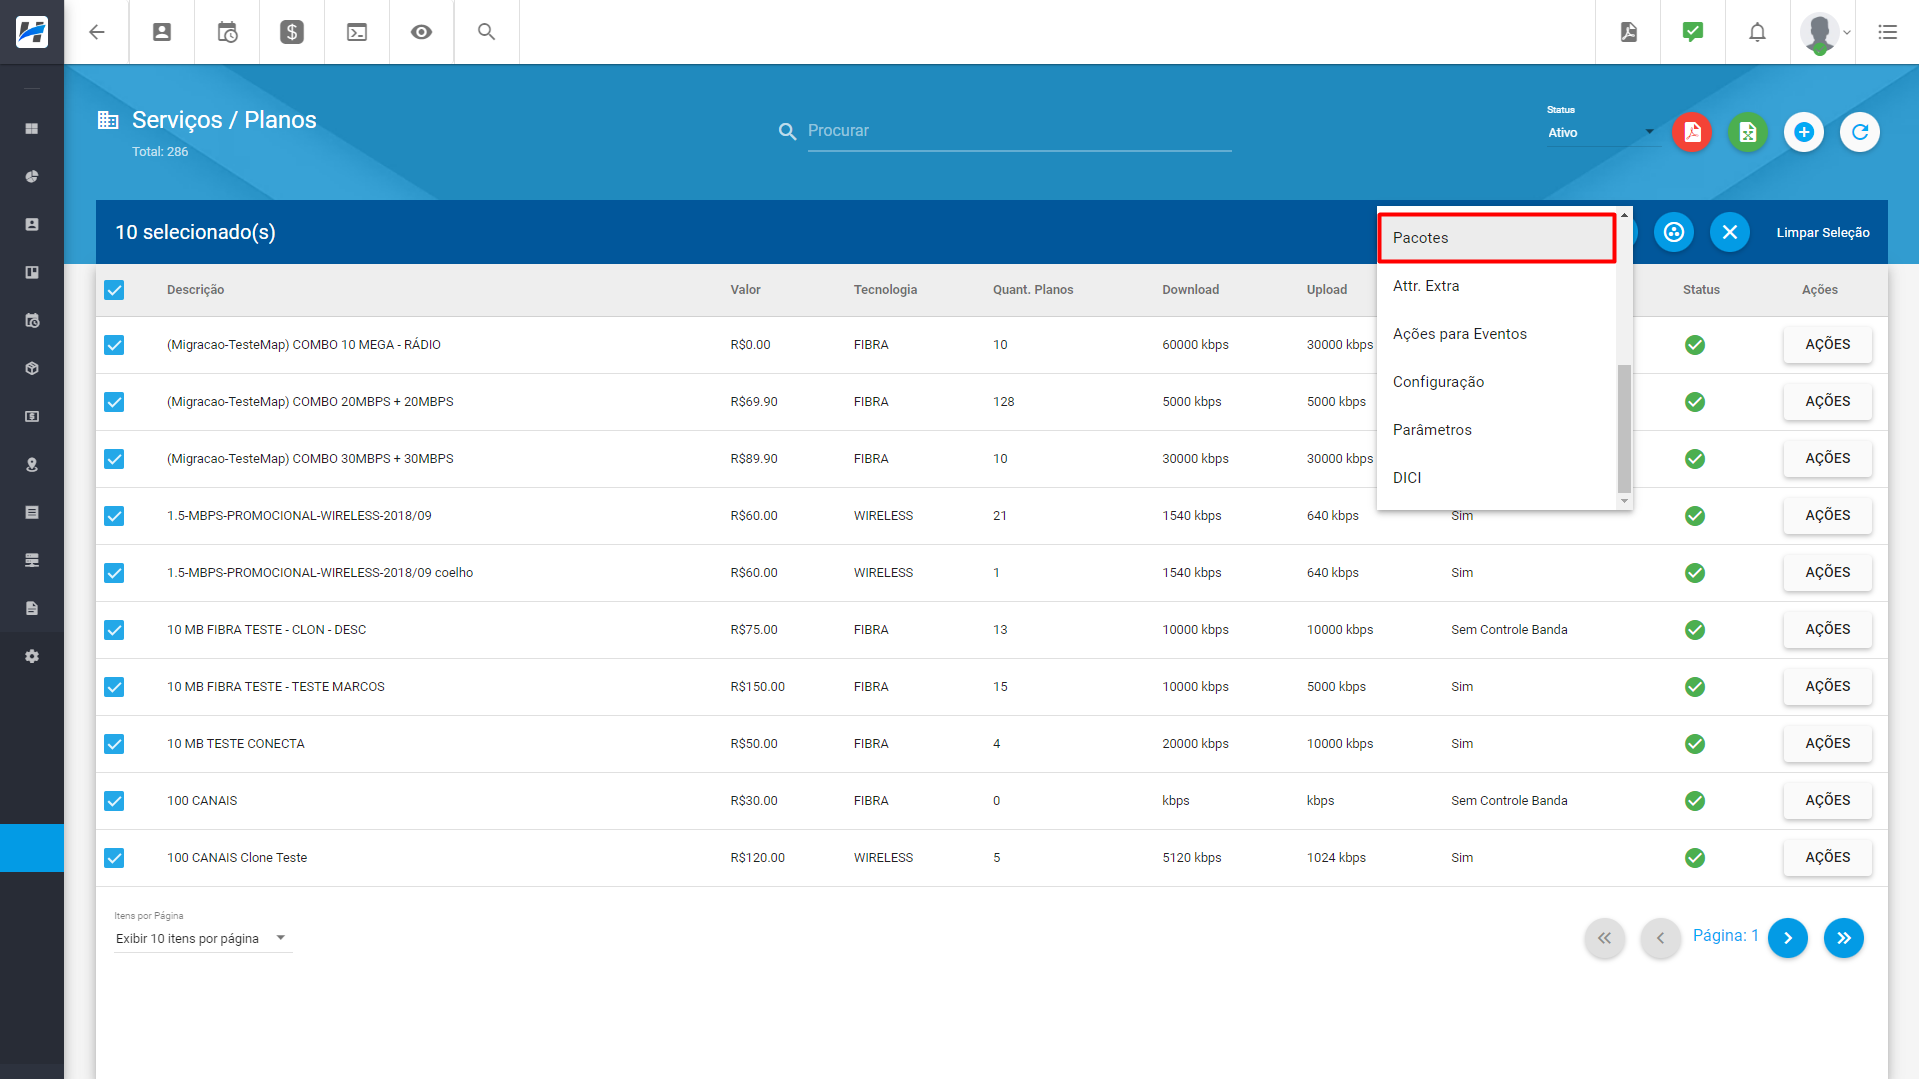1919x1079 pixels.
Task: Open the user avatar menu
Action: point(1824,32)
